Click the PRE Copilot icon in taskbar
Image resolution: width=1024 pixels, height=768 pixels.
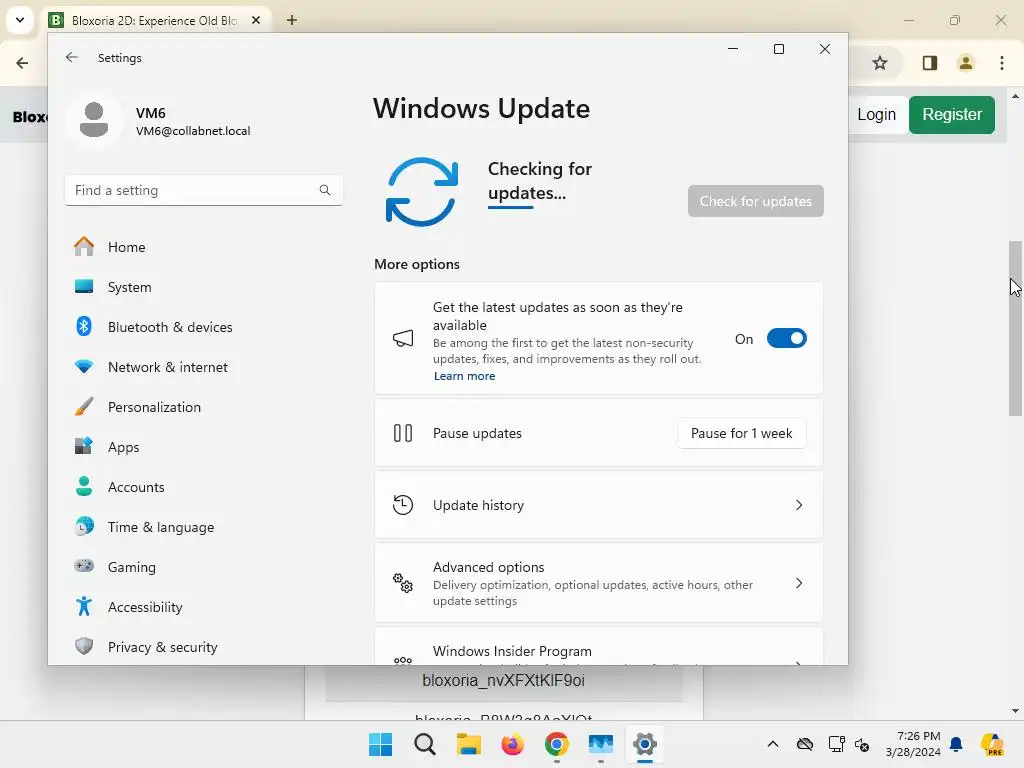[x=992, y=744]
